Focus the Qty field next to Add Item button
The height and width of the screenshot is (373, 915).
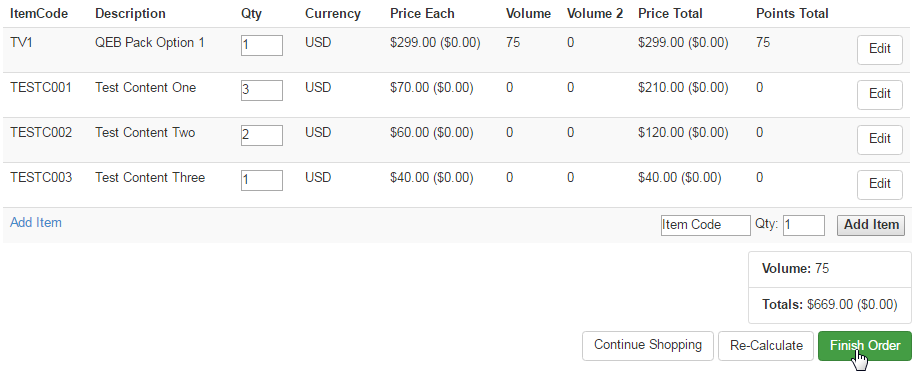[804, 225]
